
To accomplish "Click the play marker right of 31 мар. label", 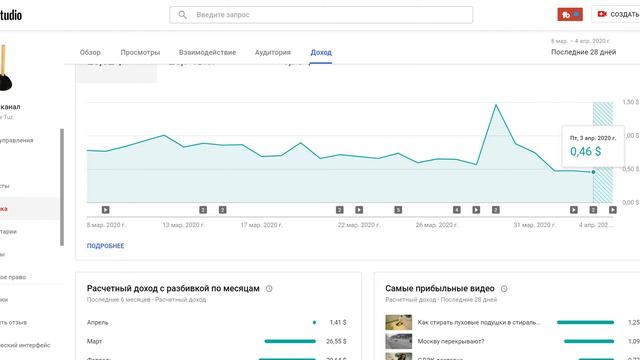I will coord(574,210).
